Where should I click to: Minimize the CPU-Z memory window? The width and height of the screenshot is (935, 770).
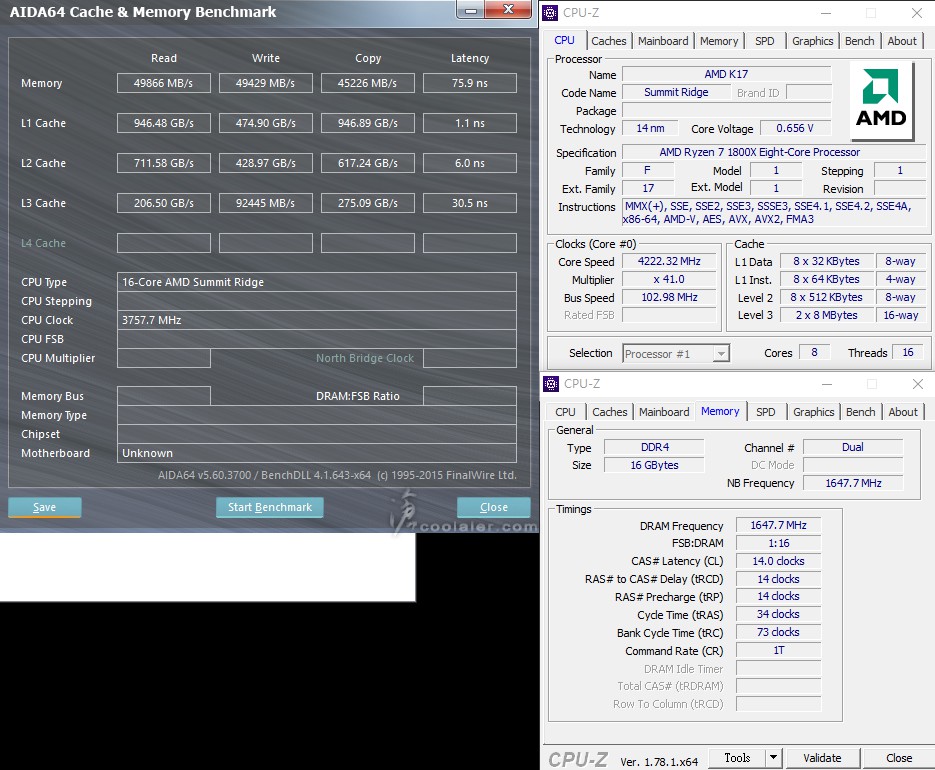827,384
